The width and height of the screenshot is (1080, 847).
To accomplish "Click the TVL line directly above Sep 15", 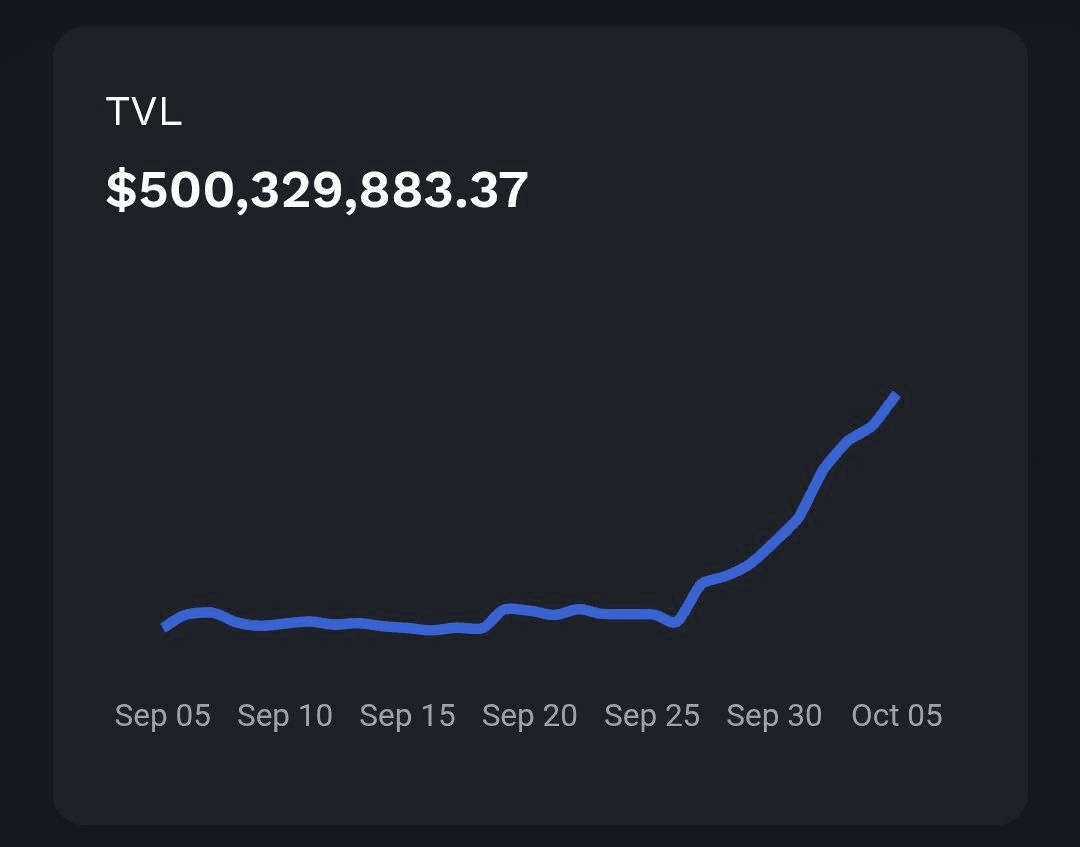I will coord(407,628).
